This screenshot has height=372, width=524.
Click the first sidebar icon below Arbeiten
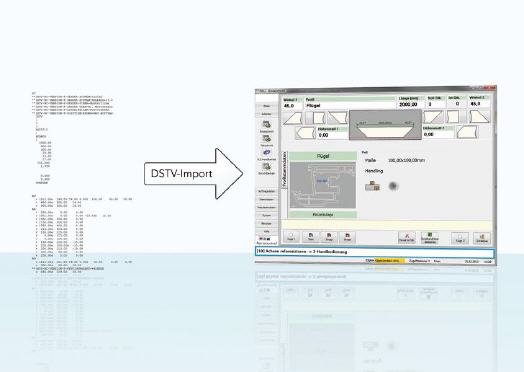(x=266, y=125)
